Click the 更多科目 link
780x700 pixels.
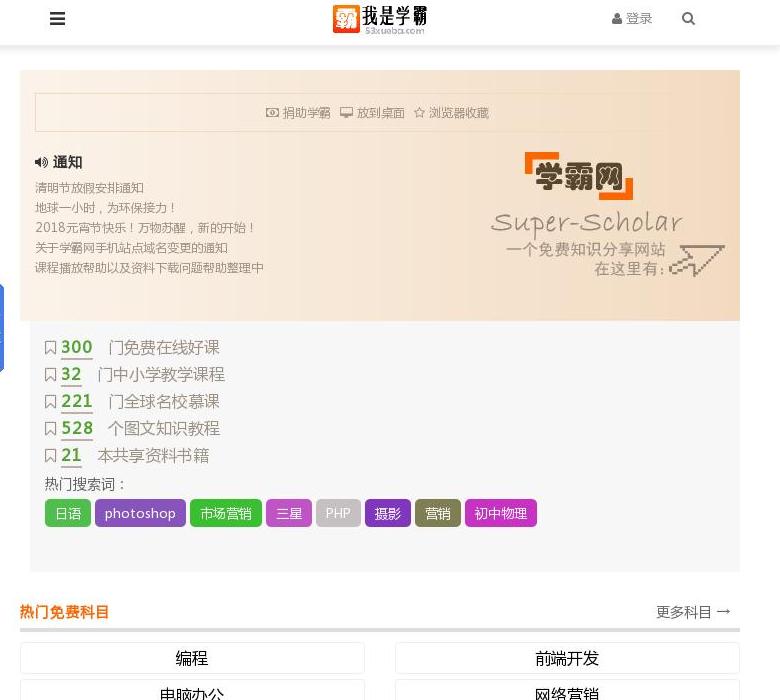tap(693, 612)
